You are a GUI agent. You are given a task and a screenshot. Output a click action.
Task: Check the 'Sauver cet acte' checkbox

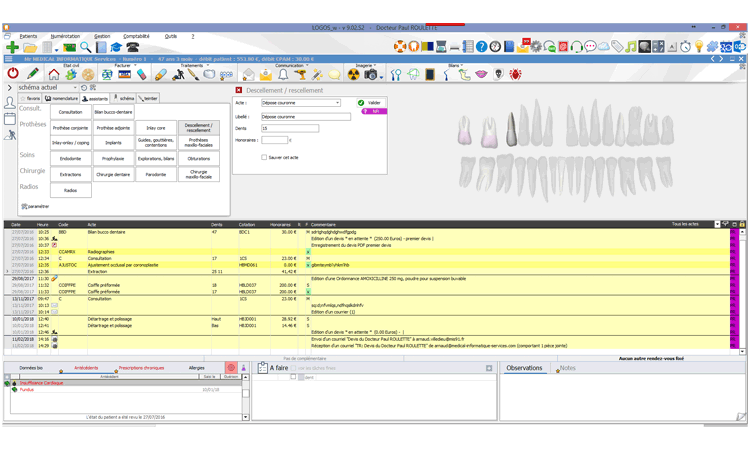264,157
